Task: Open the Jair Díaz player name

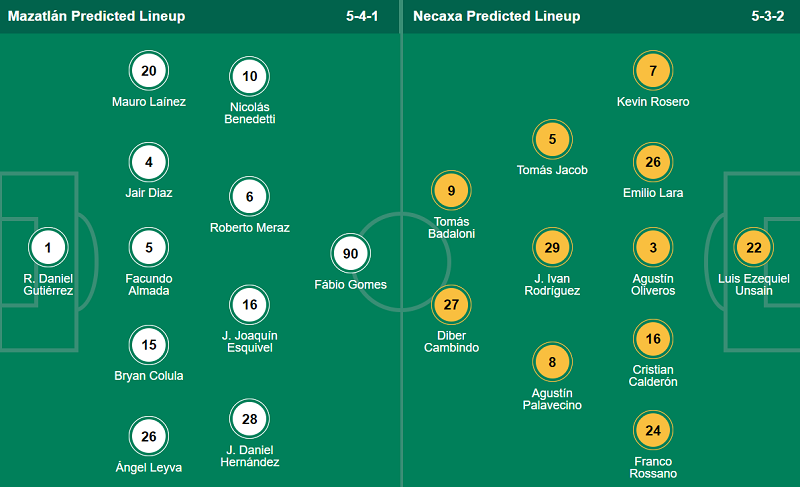Action: coord(149,192)
